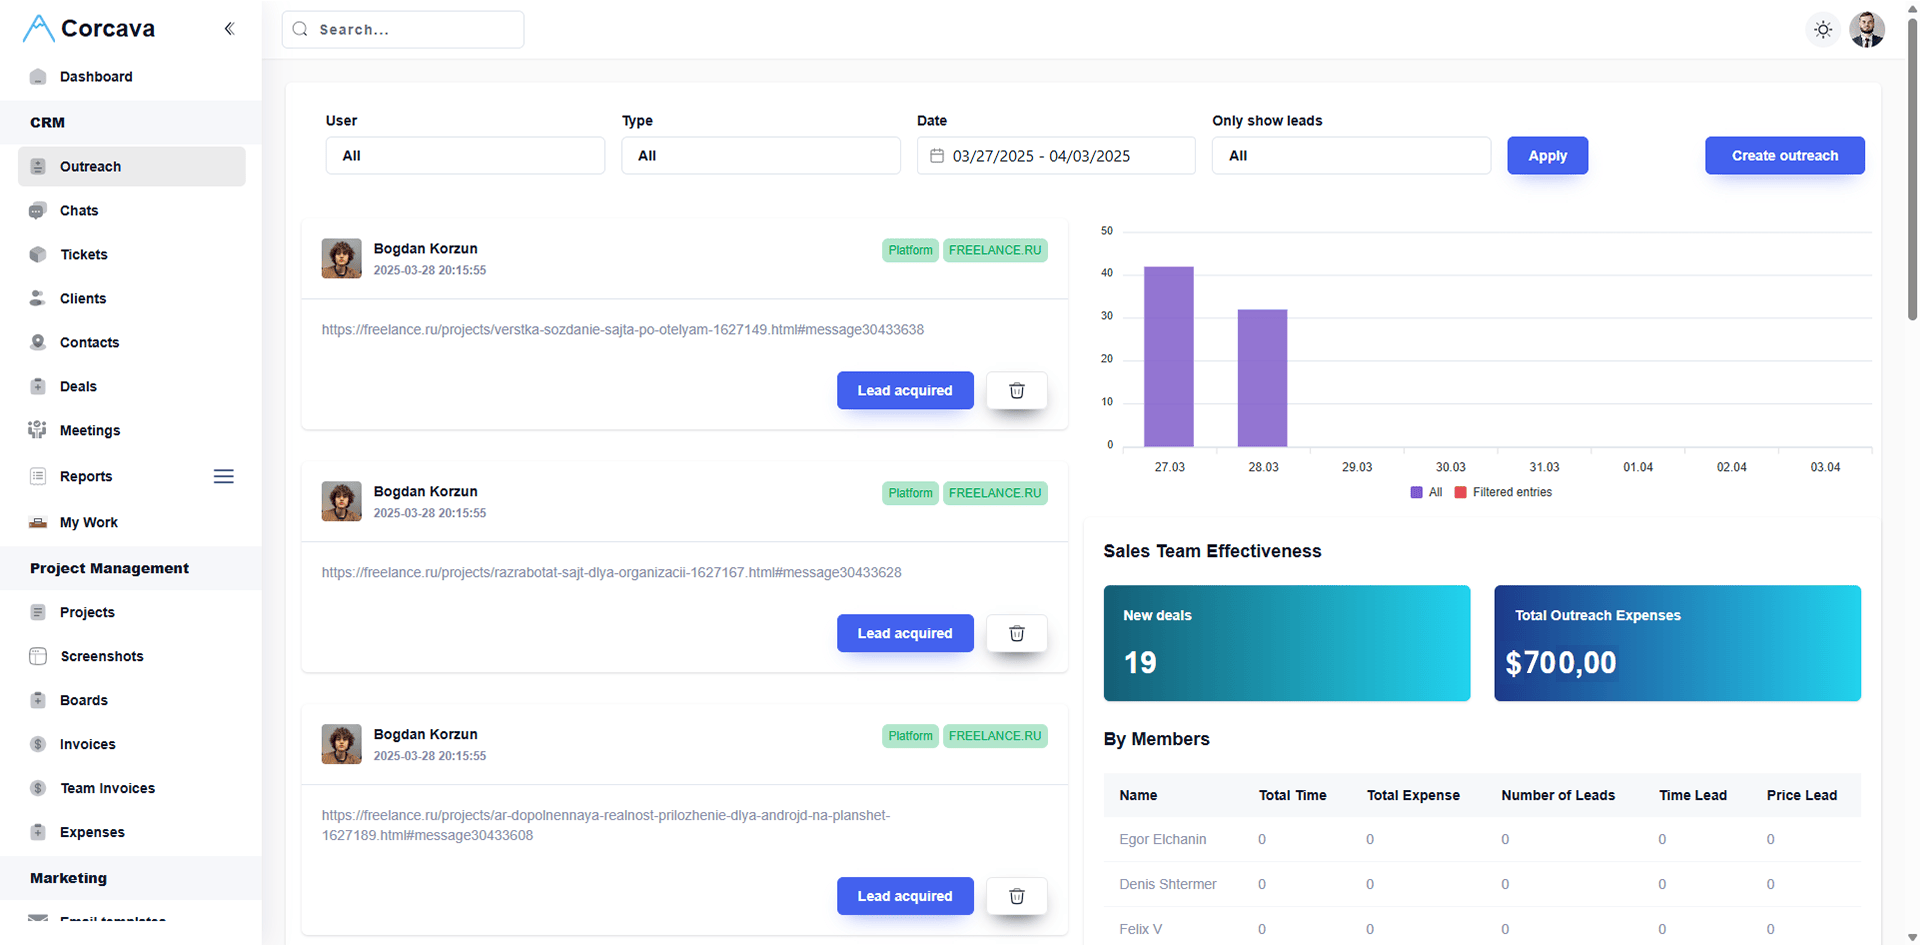This screenshot has height=945, width=1920.
Task: Click the calendar icon in the Date field
Action: pyautogui.click(x=937, y=156)
